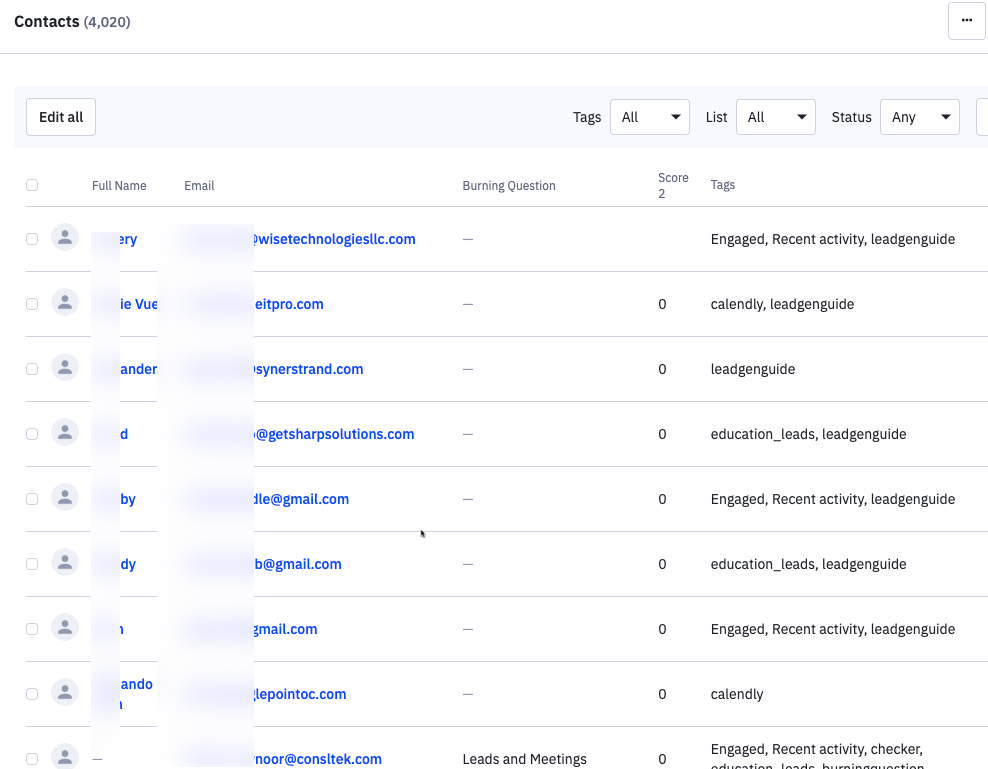
Task: Click avatar icon for b@gmail.com contact
Action: (x=65, y=562)
